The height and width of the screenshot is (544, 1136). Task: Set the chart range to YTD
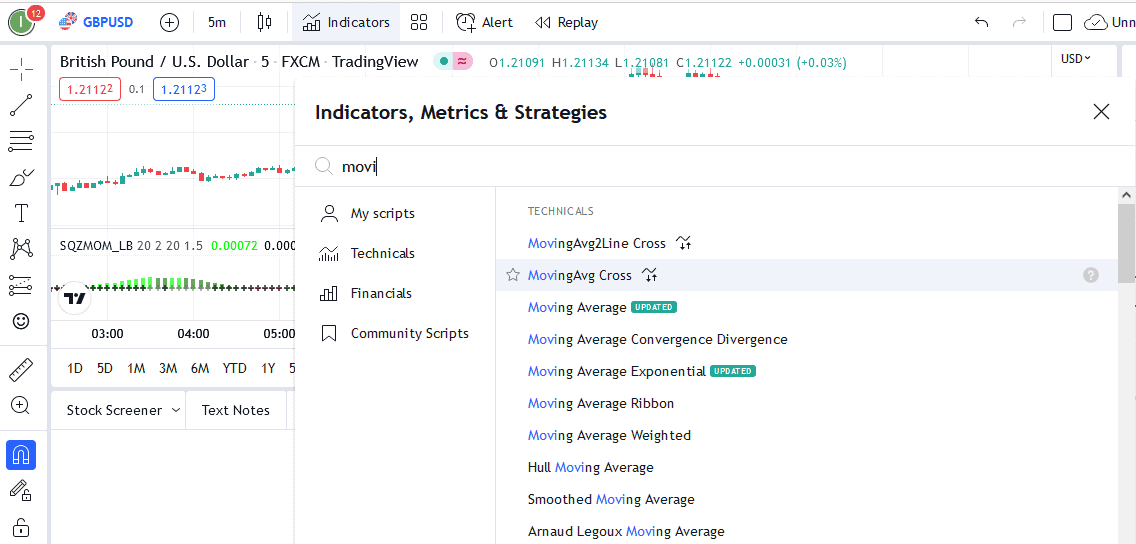(x=235, y=368)
